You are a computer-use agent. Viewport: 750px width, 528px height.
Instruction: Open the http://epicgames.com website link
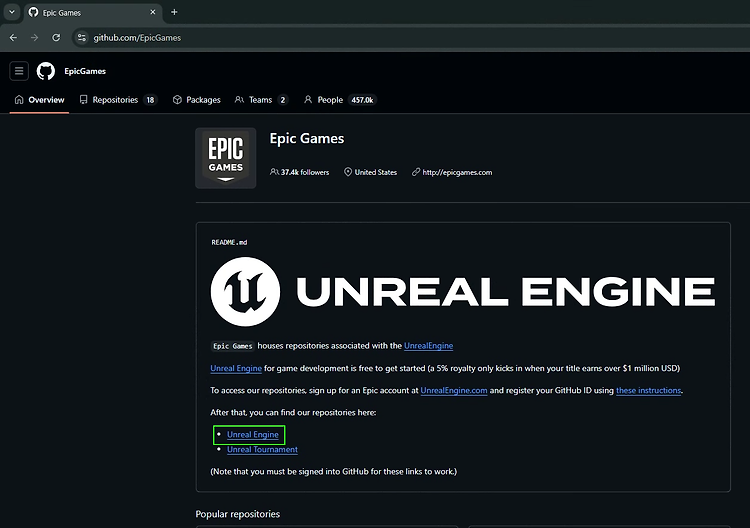pos(457,172)
